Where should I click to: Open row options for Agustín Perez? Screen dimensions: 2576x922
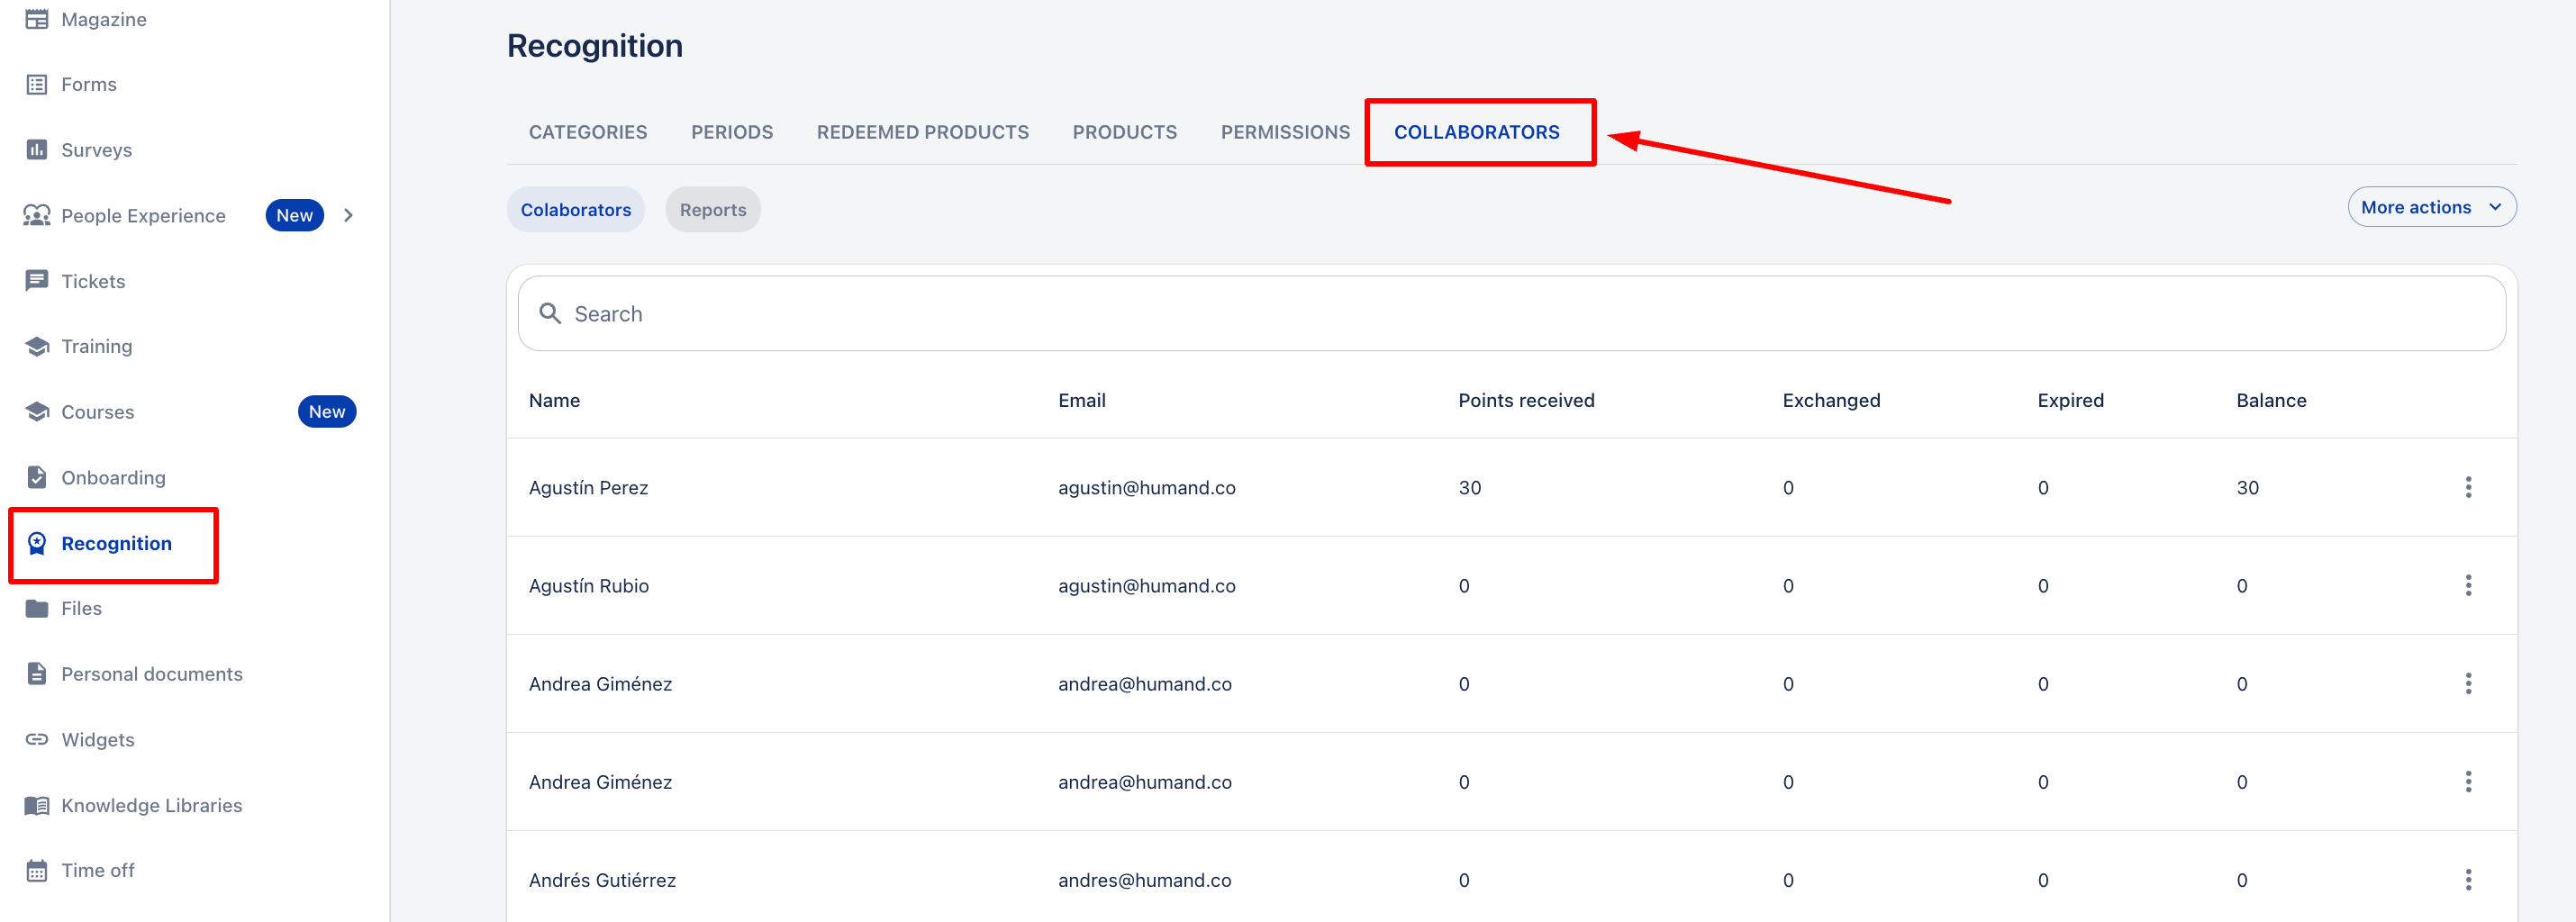[2467, 488]
